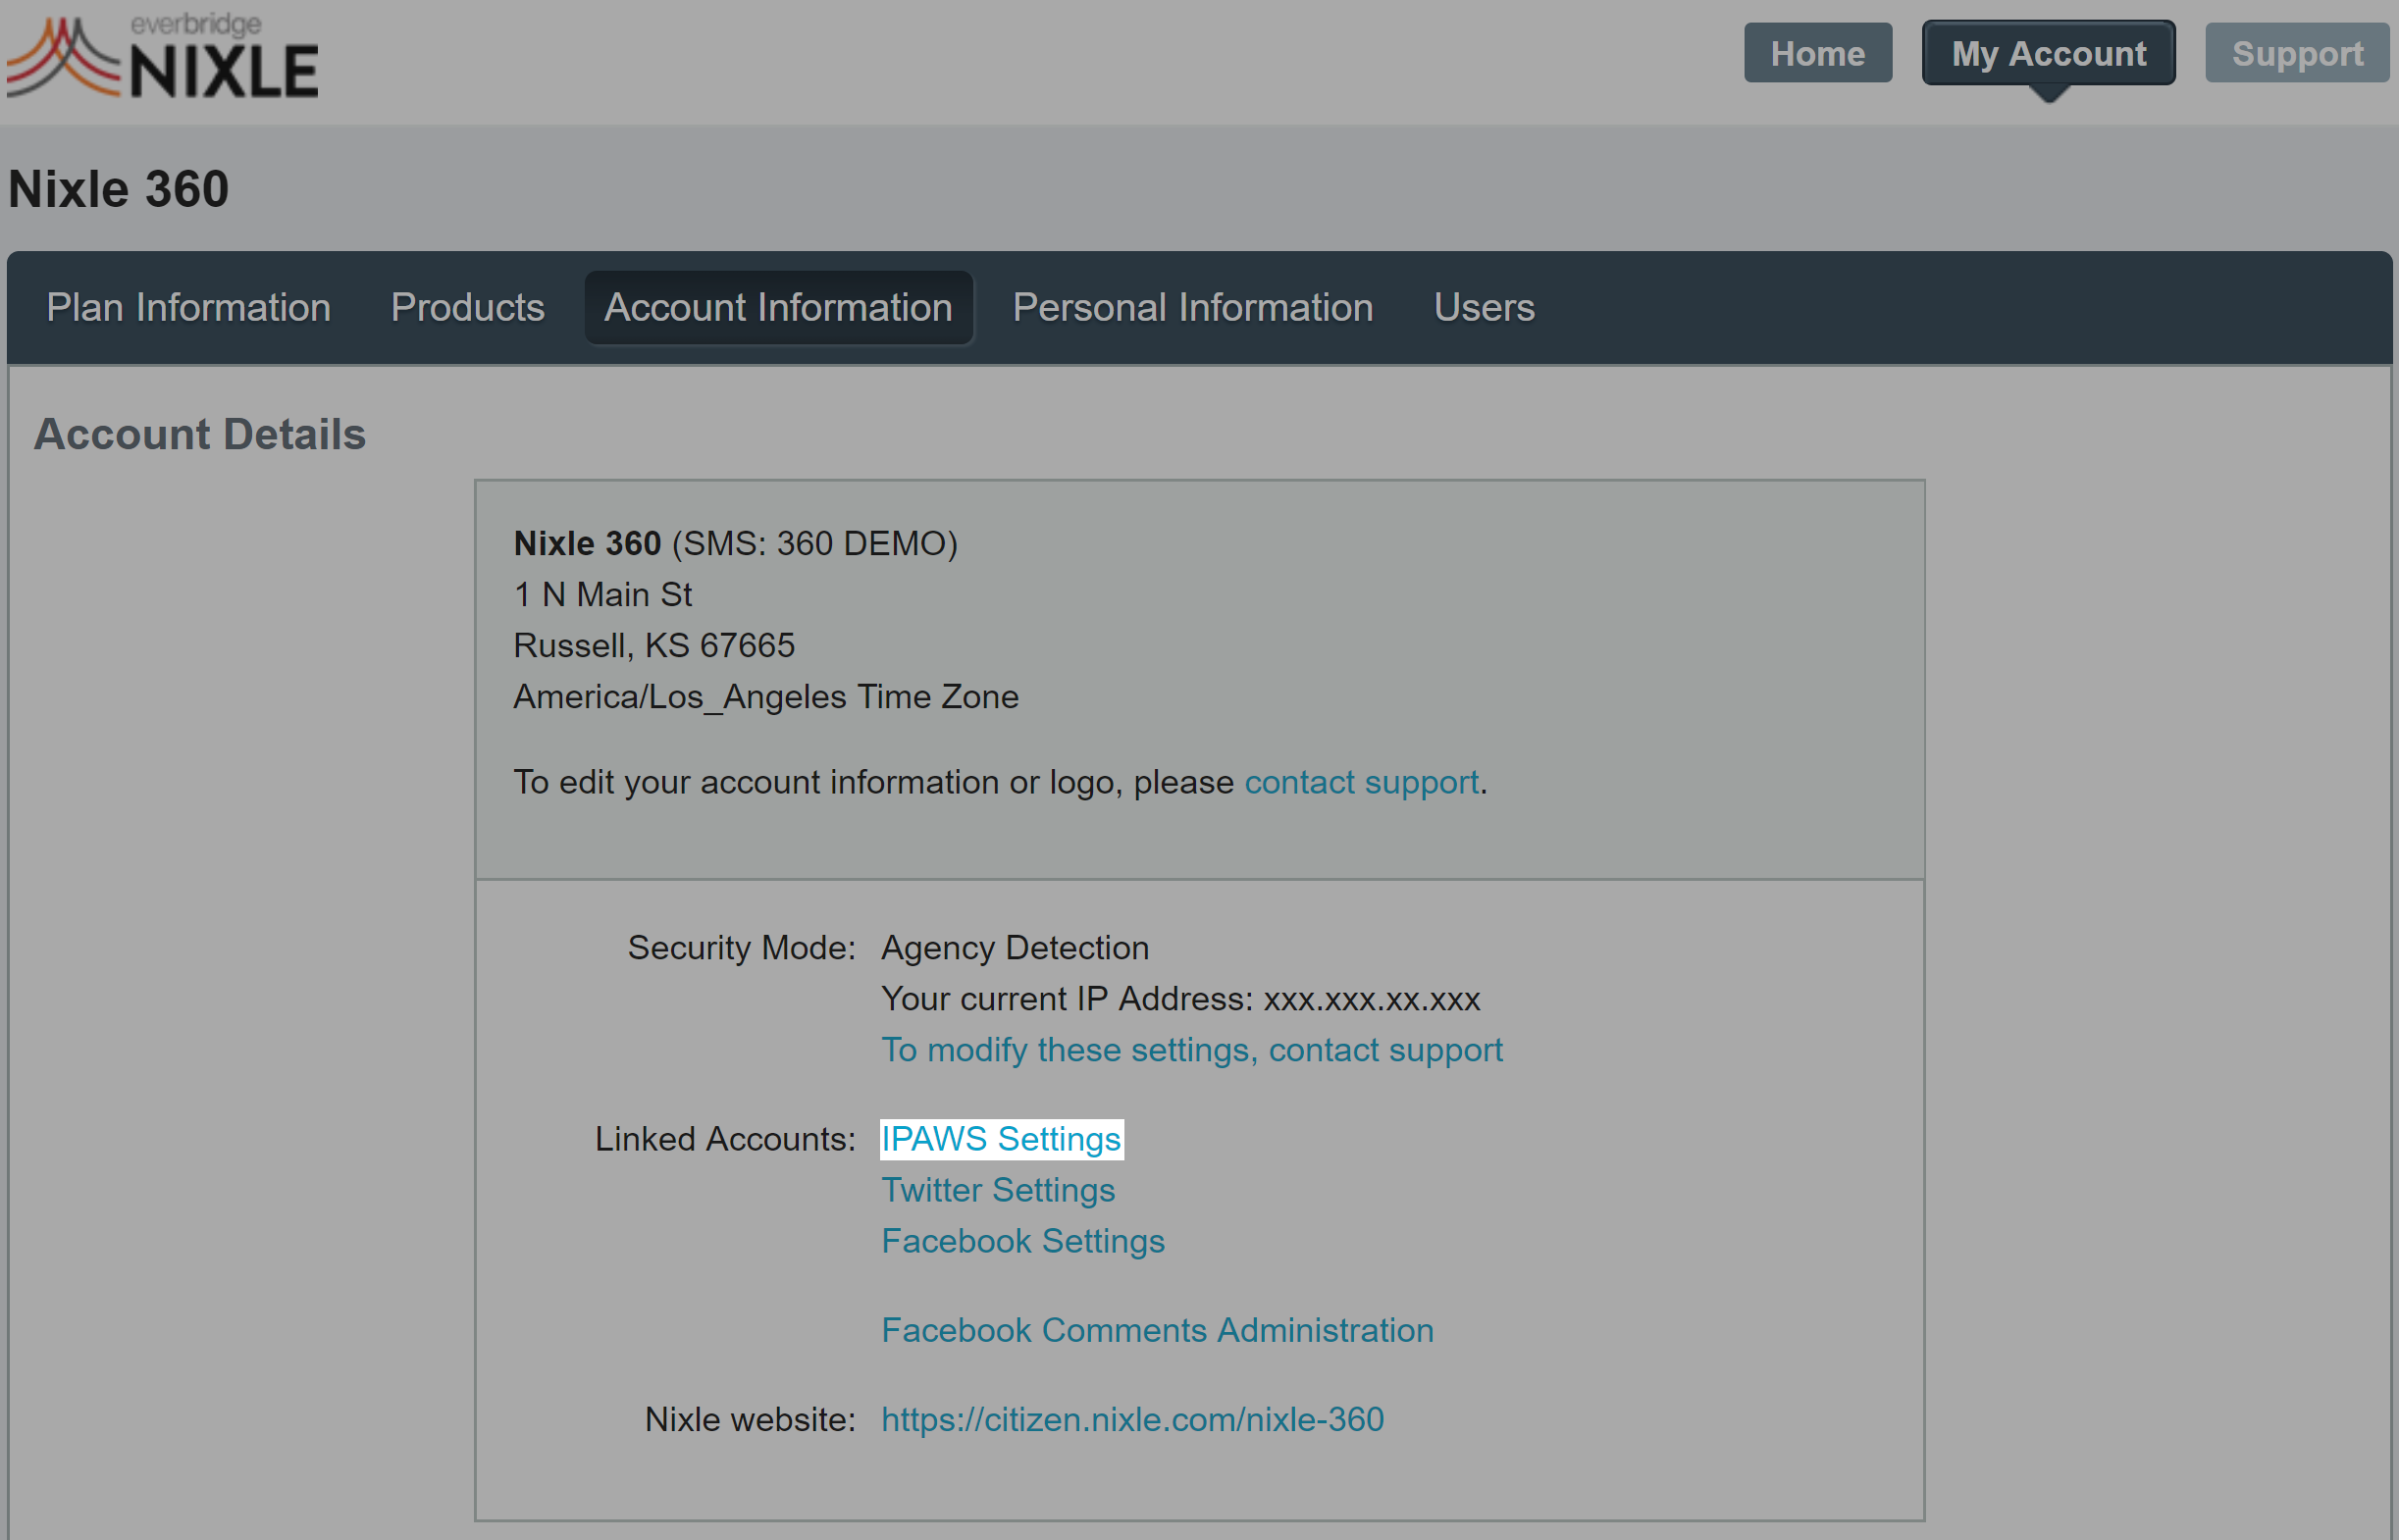Click address line '1 N Main St'
Screen dimensions: 2399x1540
[x=602, y=594]
